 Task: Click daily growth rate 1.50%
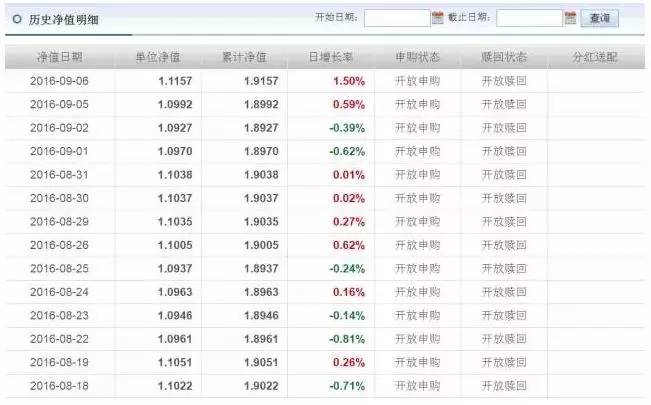[349, 81]
